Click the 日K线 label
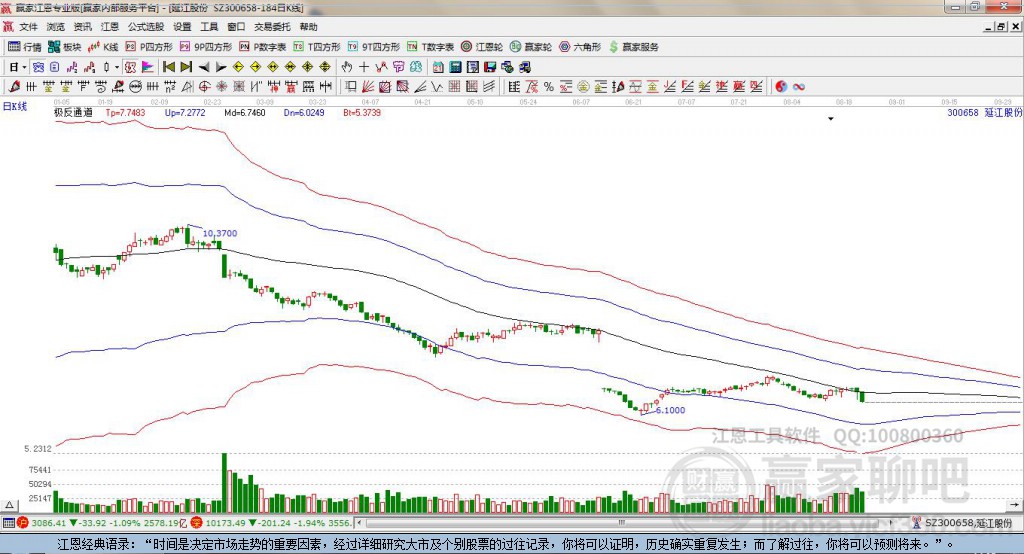This screenshot has width=1024, height=554. click(x=15, y=106)
